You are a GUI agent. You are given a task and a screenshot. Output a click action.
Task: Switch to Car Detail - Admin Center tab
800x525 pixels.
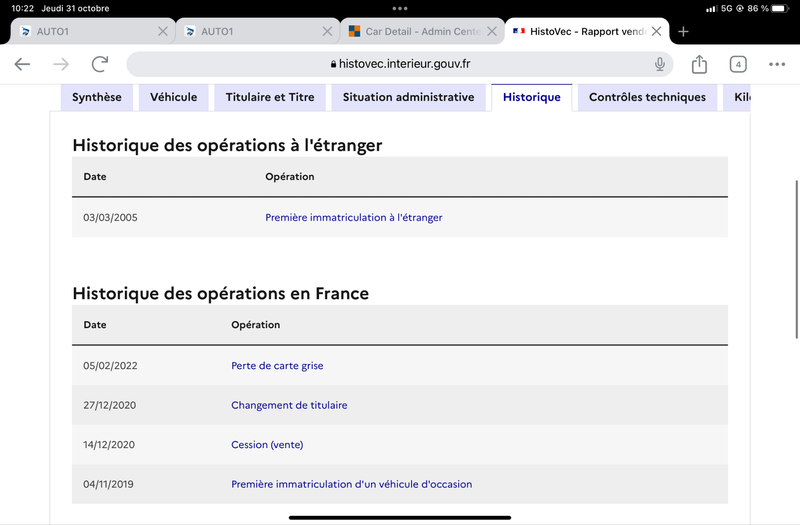click(422, 31)
